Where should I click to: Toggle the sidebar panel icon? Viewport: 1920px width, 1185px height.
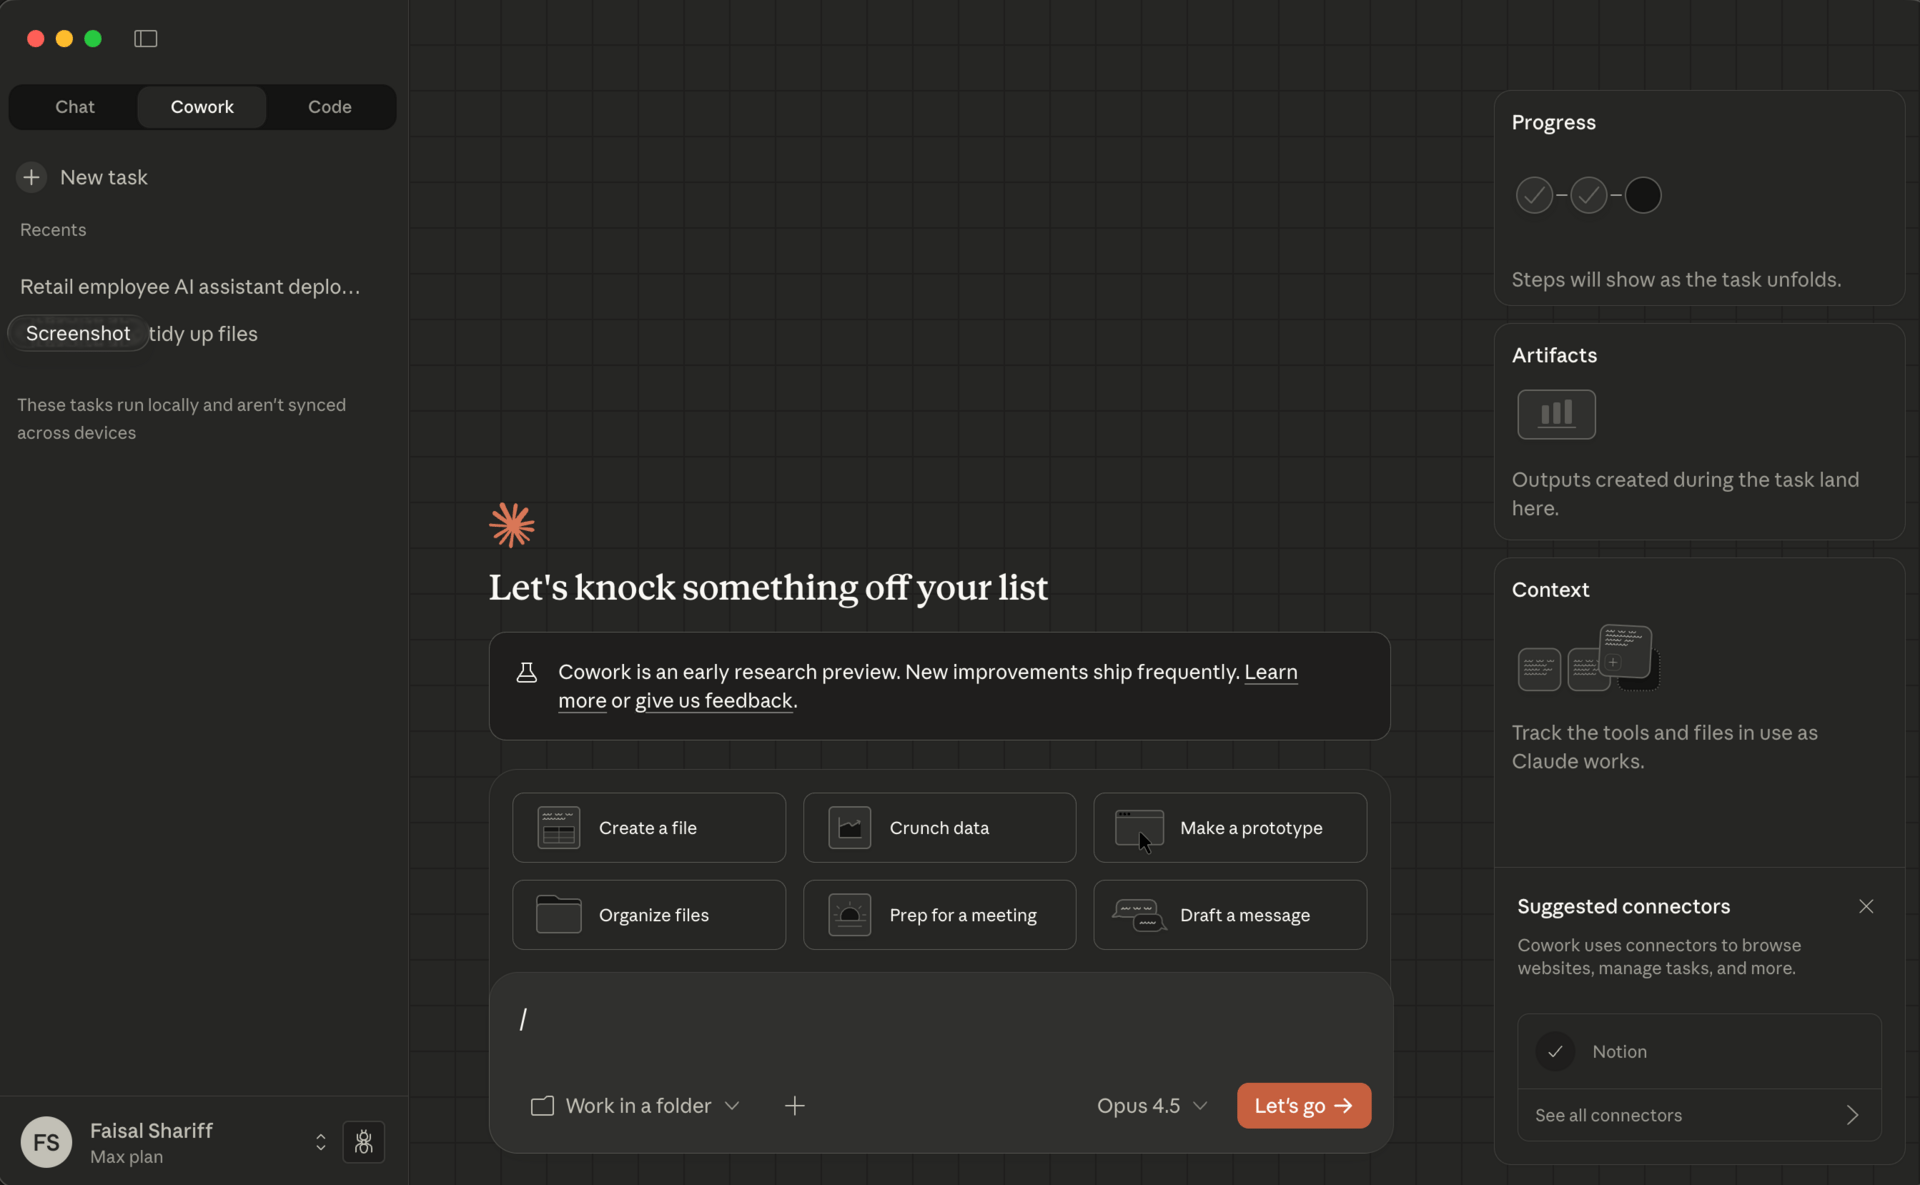pyautogui.click(x=146, y=38)
